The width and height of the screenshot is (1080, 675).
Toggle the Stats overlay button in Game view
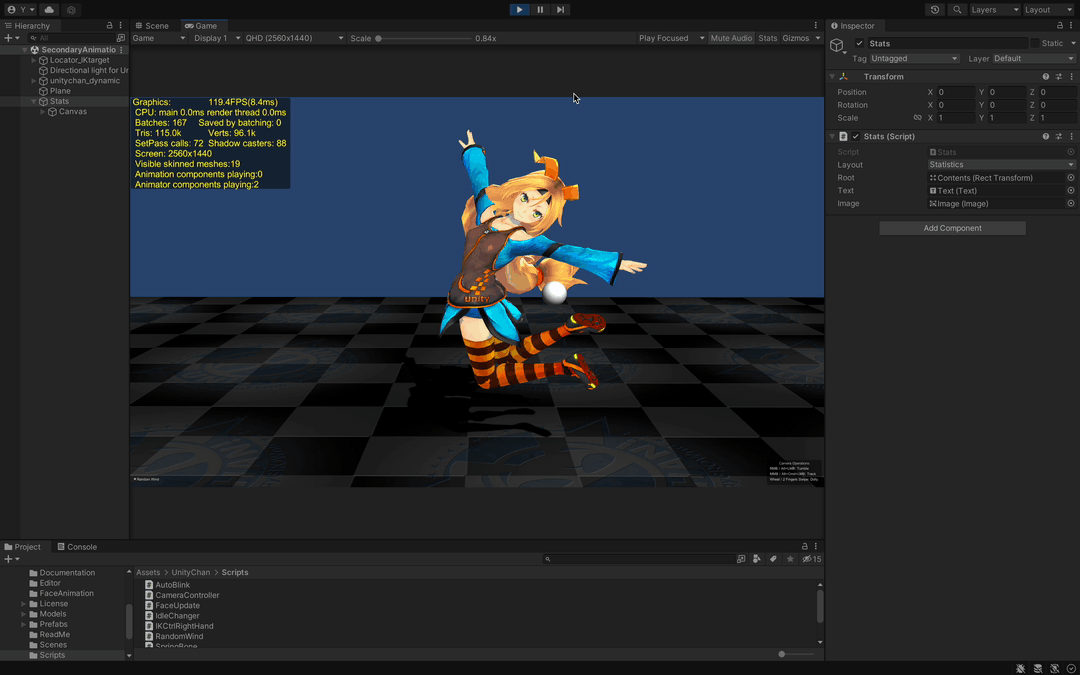click(x=767, y=38)
